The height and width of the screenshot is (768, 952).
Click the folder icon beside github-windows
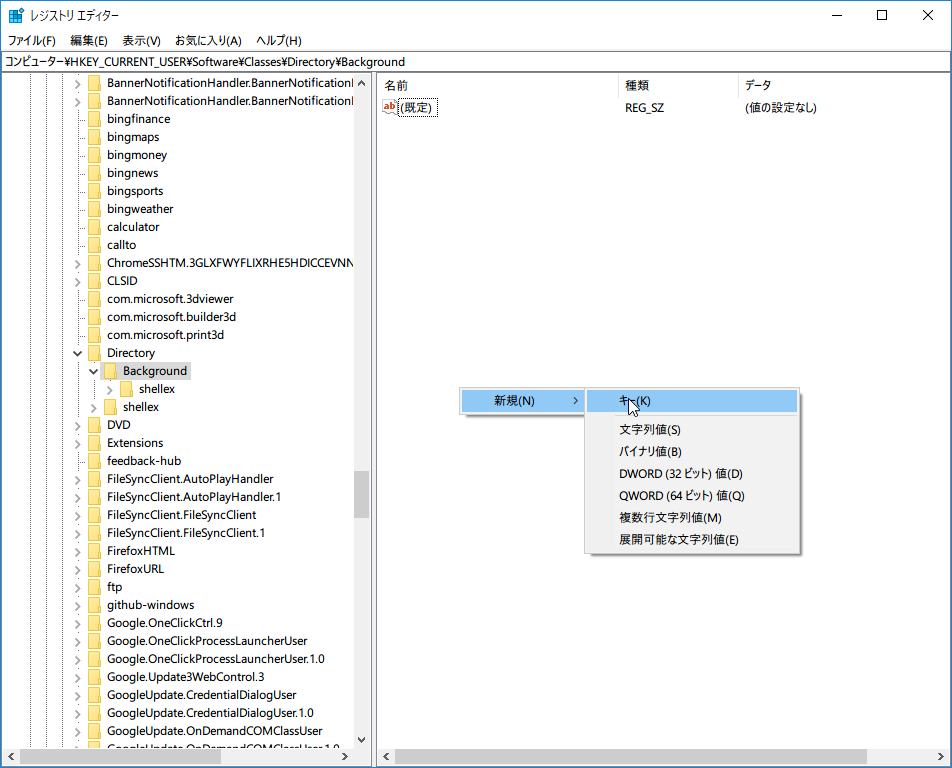94,605
